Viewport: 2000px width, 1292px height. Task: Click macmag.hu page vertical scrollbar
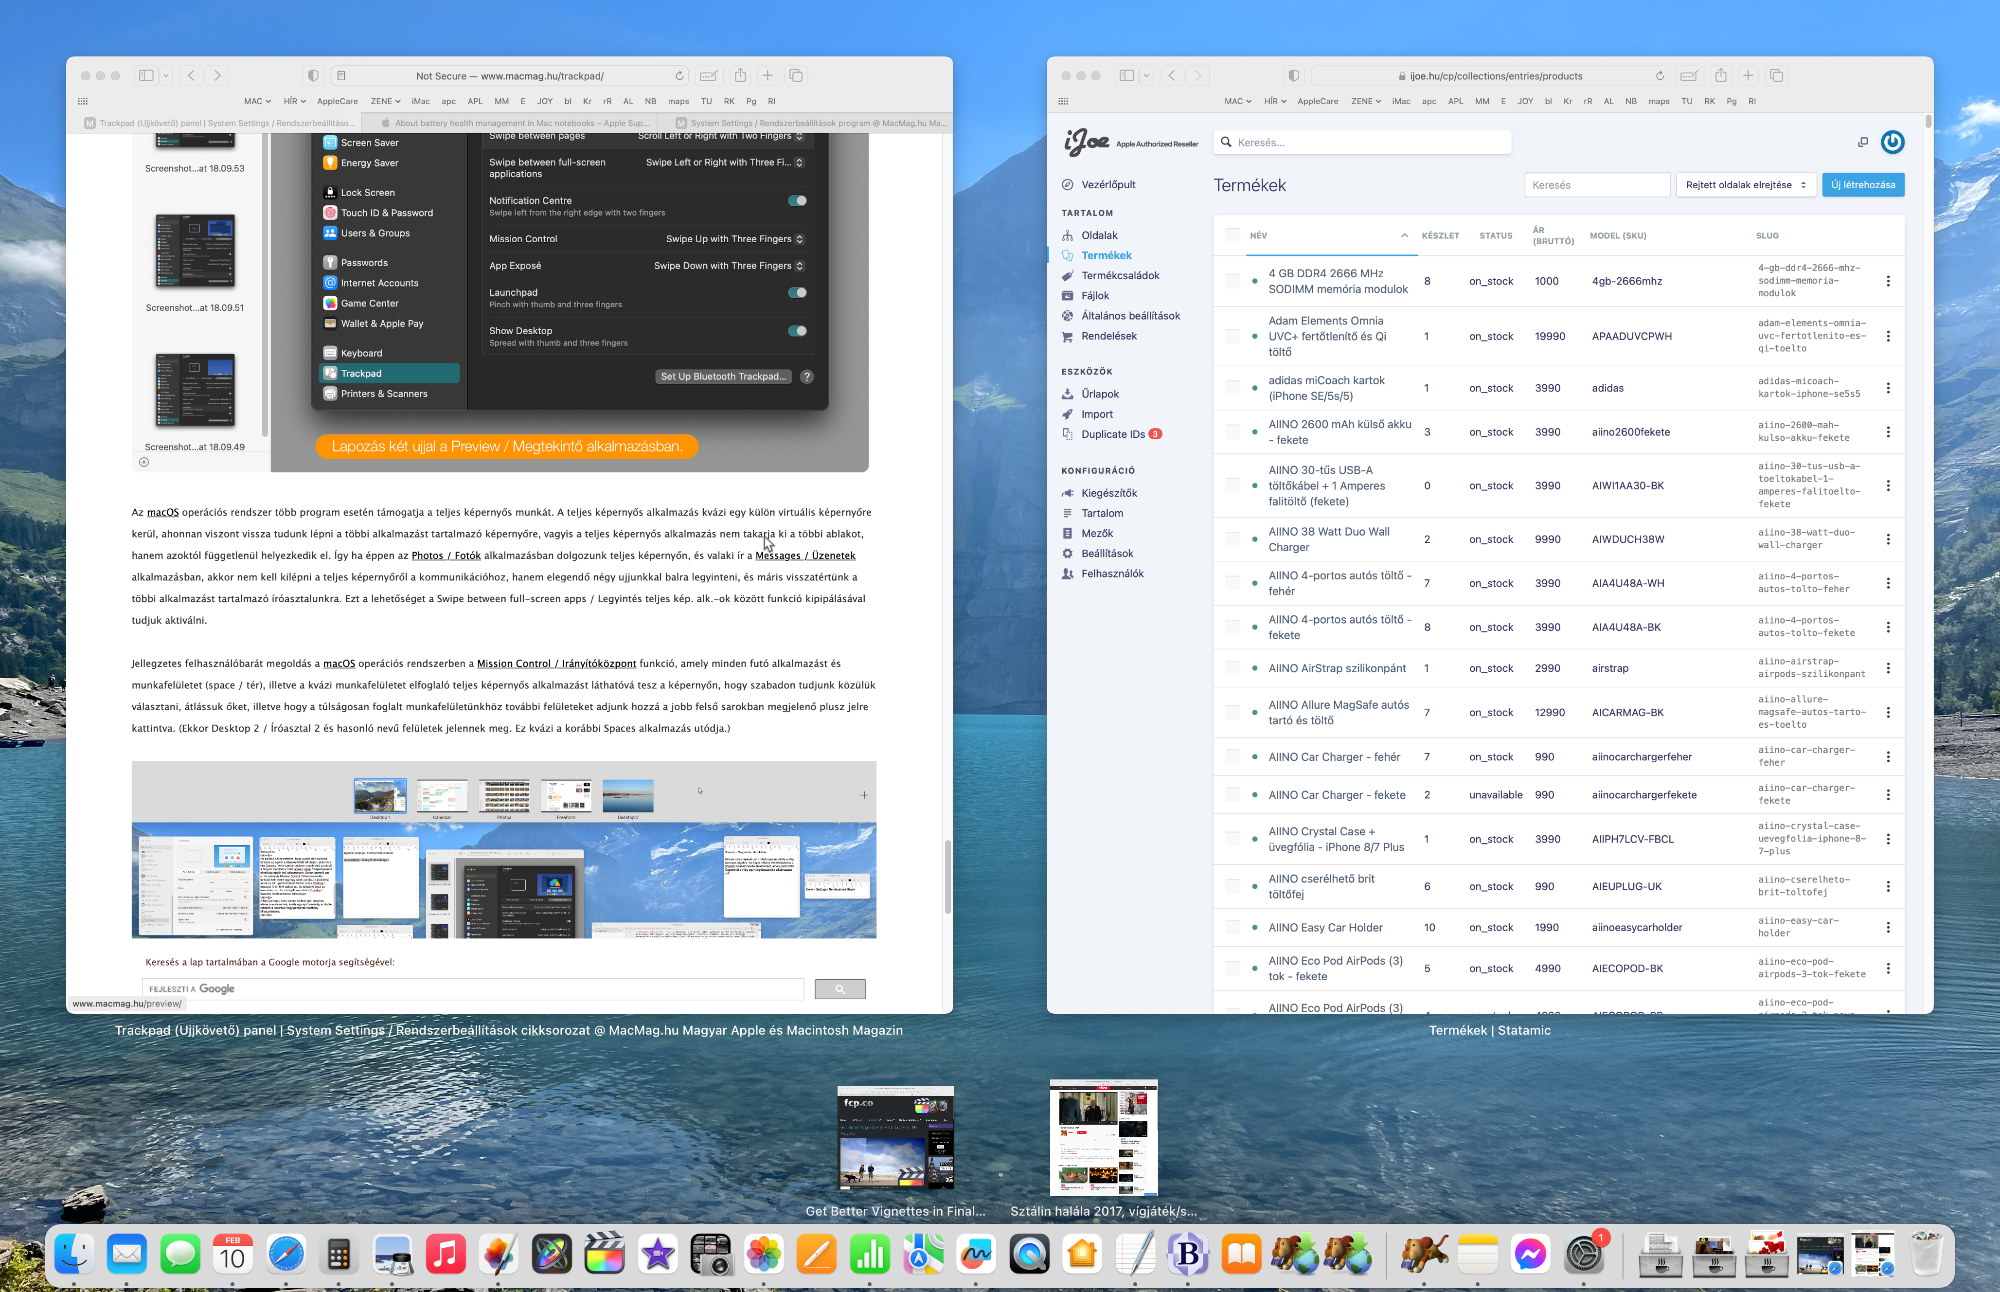(x=947, y=877)
